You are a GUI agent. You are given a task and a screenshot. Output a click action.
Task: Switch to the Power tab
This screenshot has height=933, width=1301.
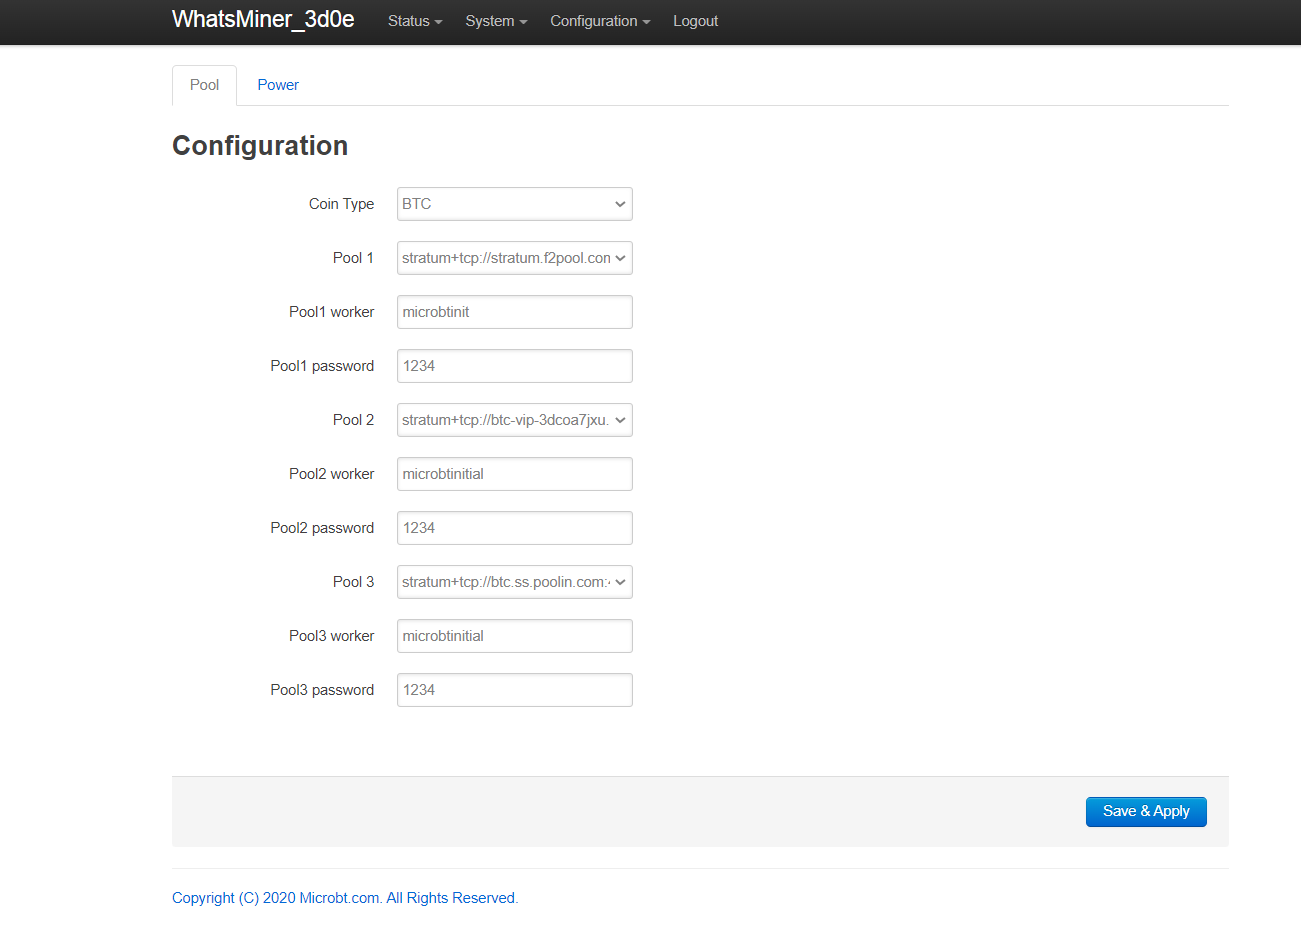click(278, 85)
